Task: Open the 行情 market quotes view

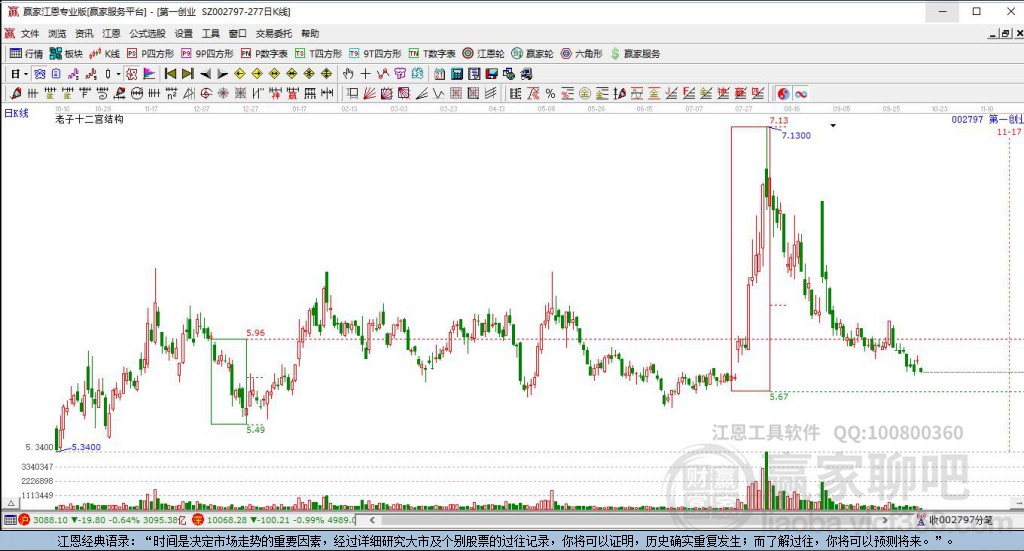Action: 26,53
